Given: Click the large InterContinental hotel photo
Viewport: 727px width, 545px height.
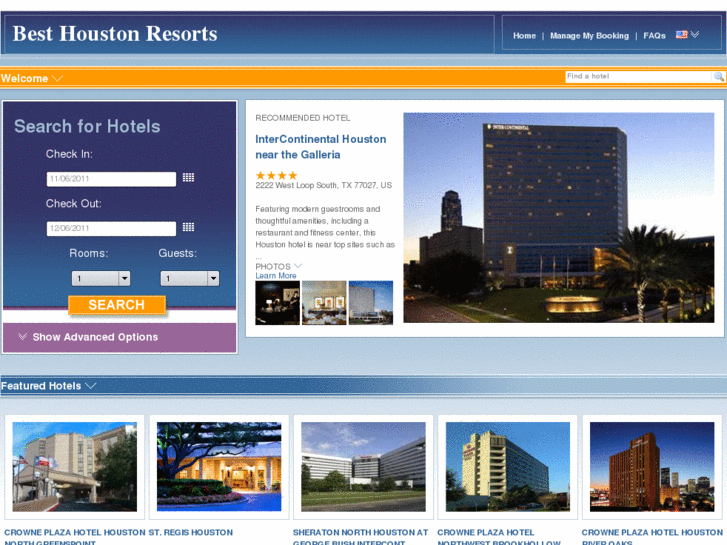Looking at the screenshot, I should coord(559,218).
